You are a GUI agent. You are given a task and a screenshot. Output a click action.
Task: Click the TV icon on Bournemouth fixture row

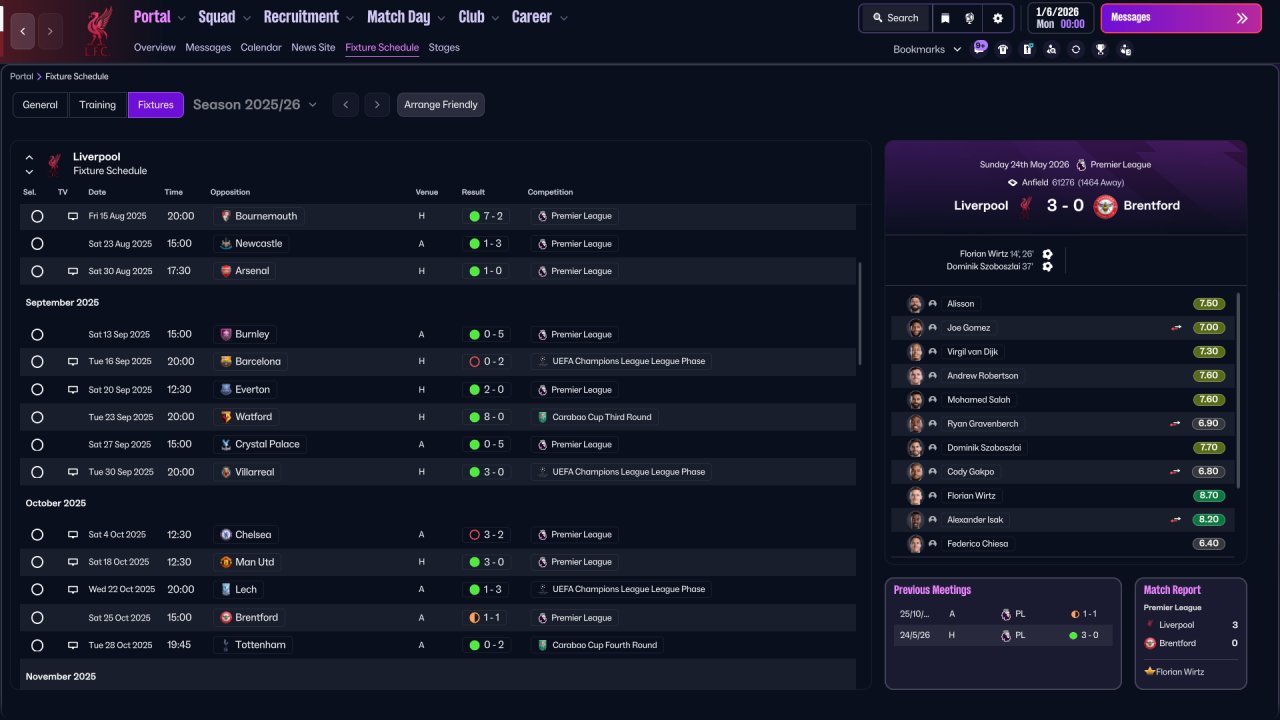tap(73, 216)
